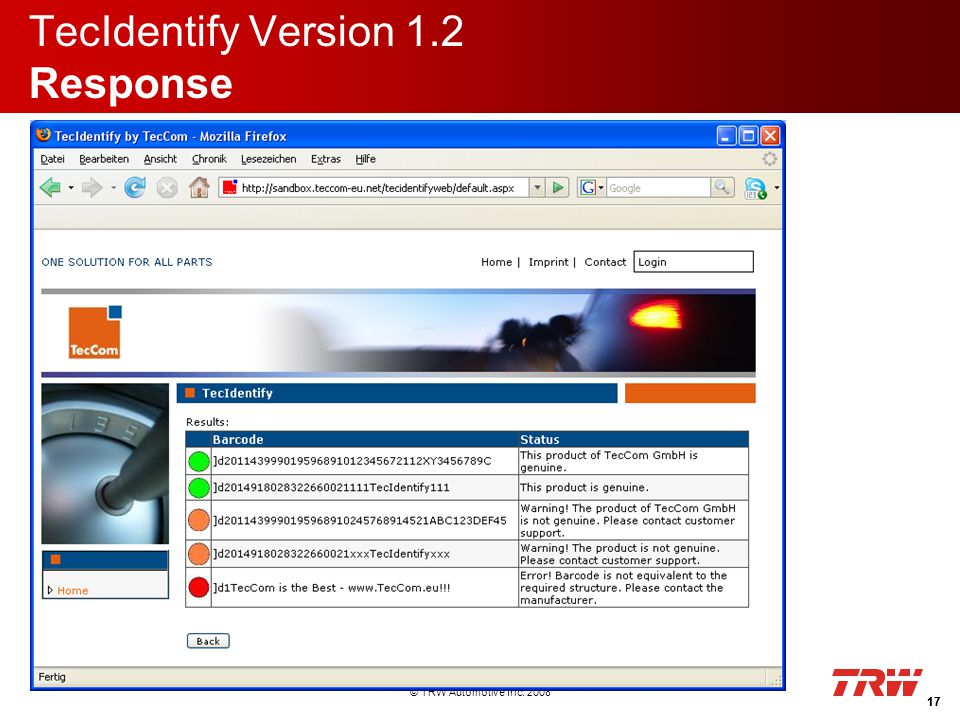Open the back history dropdown arrow
960x720 pixels.
pos(71,187)
